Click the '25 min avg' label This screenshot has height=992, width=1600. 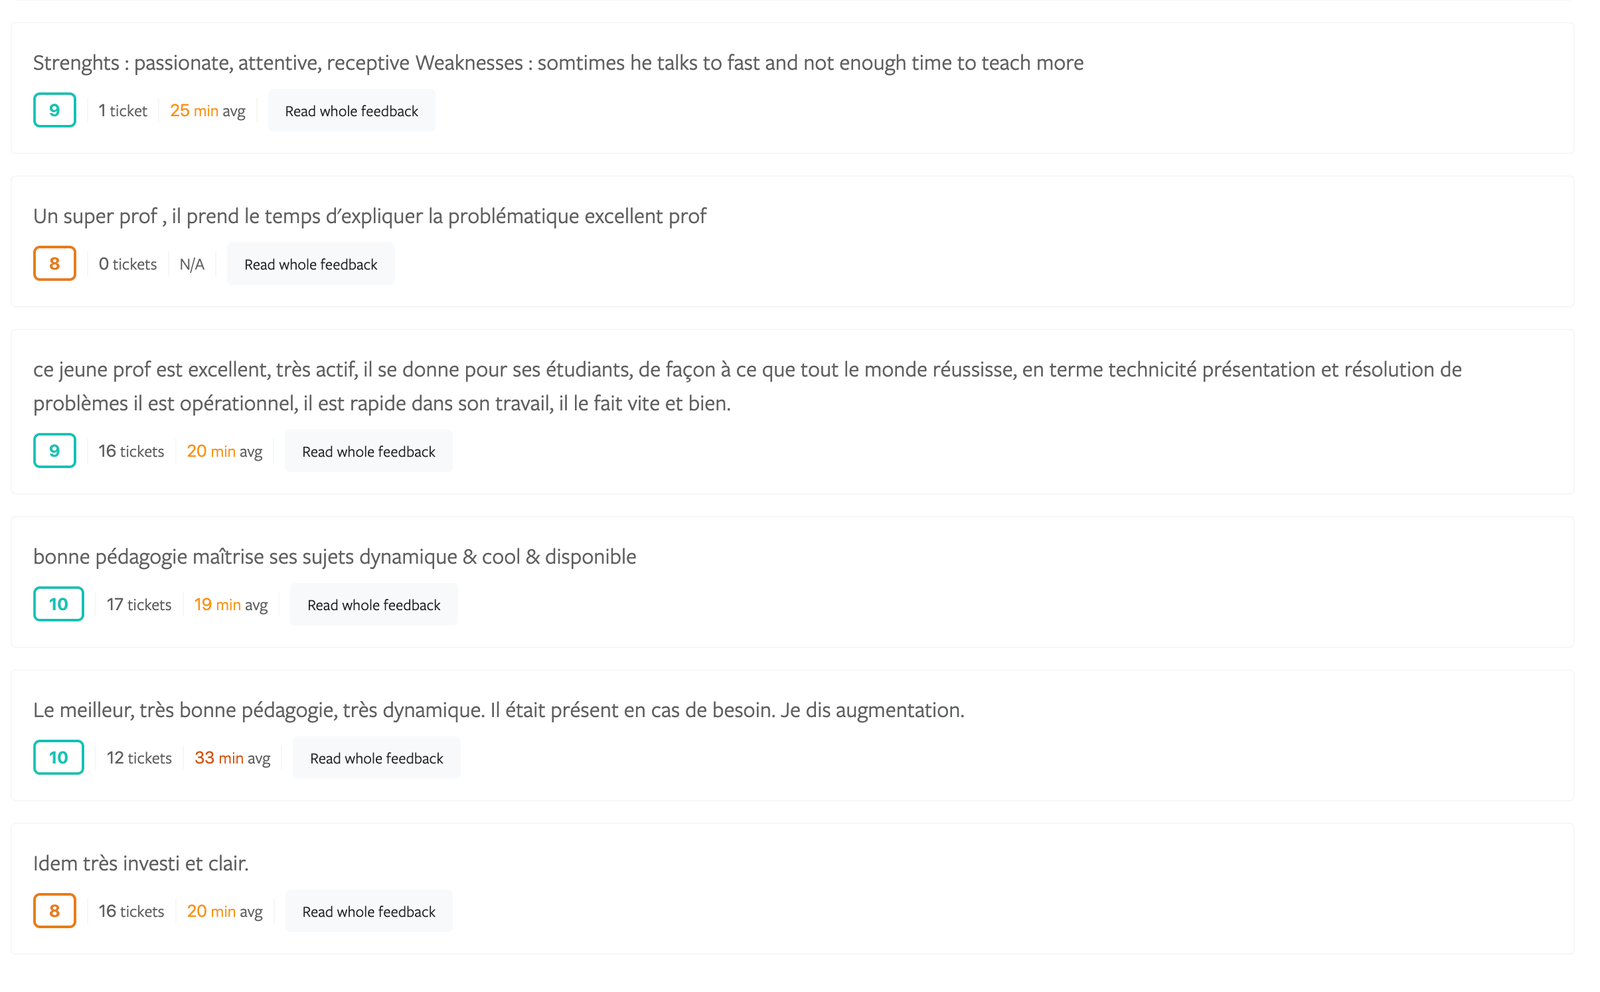[207, 111]
